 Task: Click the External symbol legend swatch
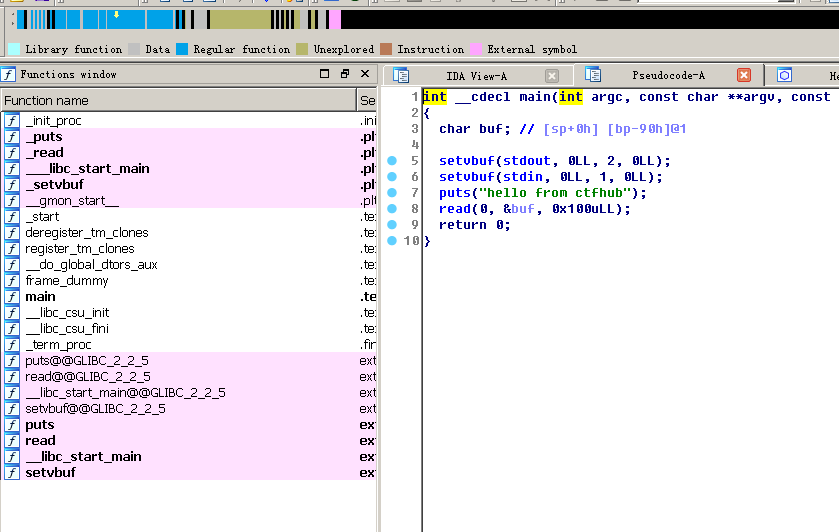click(x=476, y=49)
